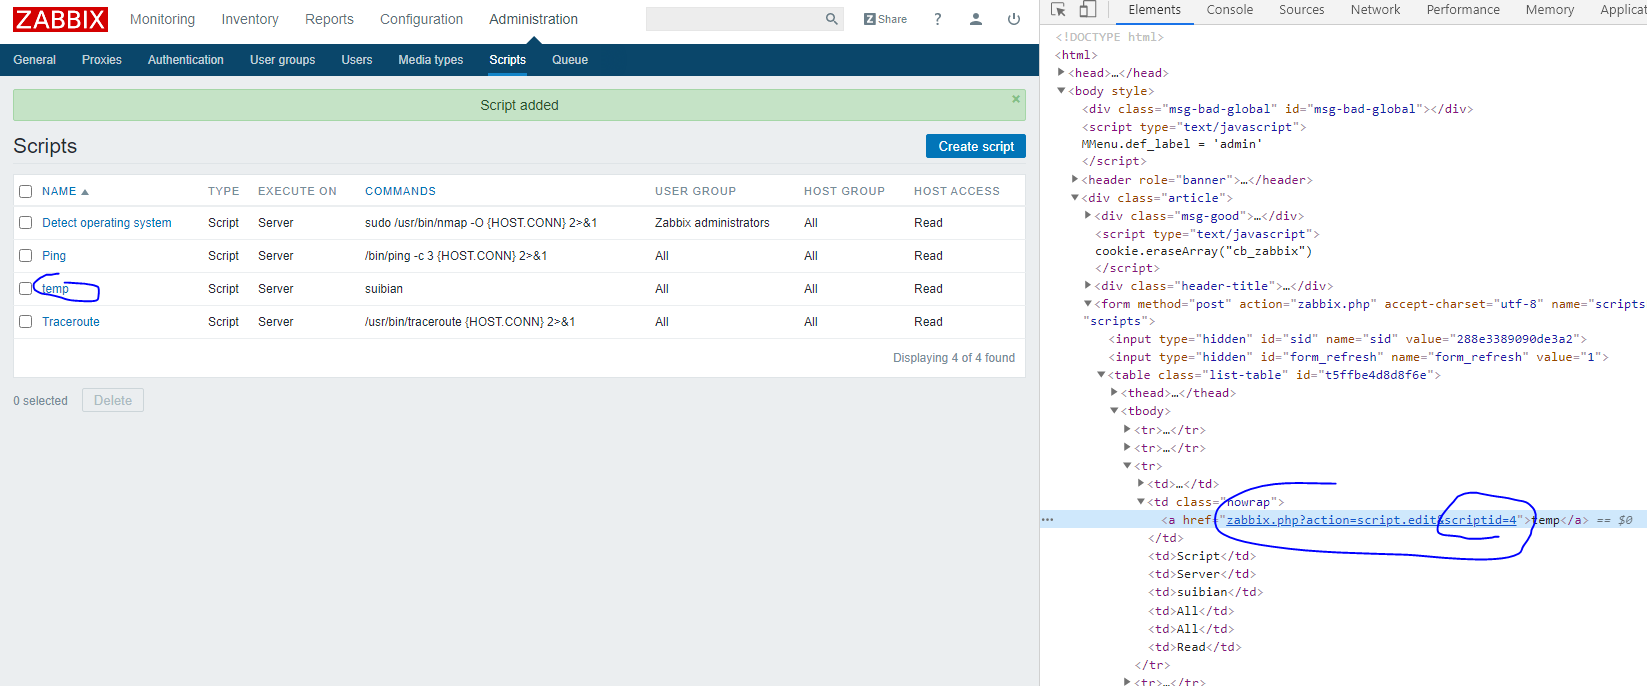The height and width of the screenshot is (686, 1647).
Task: Click the Zabbix logo
Action: (x=61, y=19)
